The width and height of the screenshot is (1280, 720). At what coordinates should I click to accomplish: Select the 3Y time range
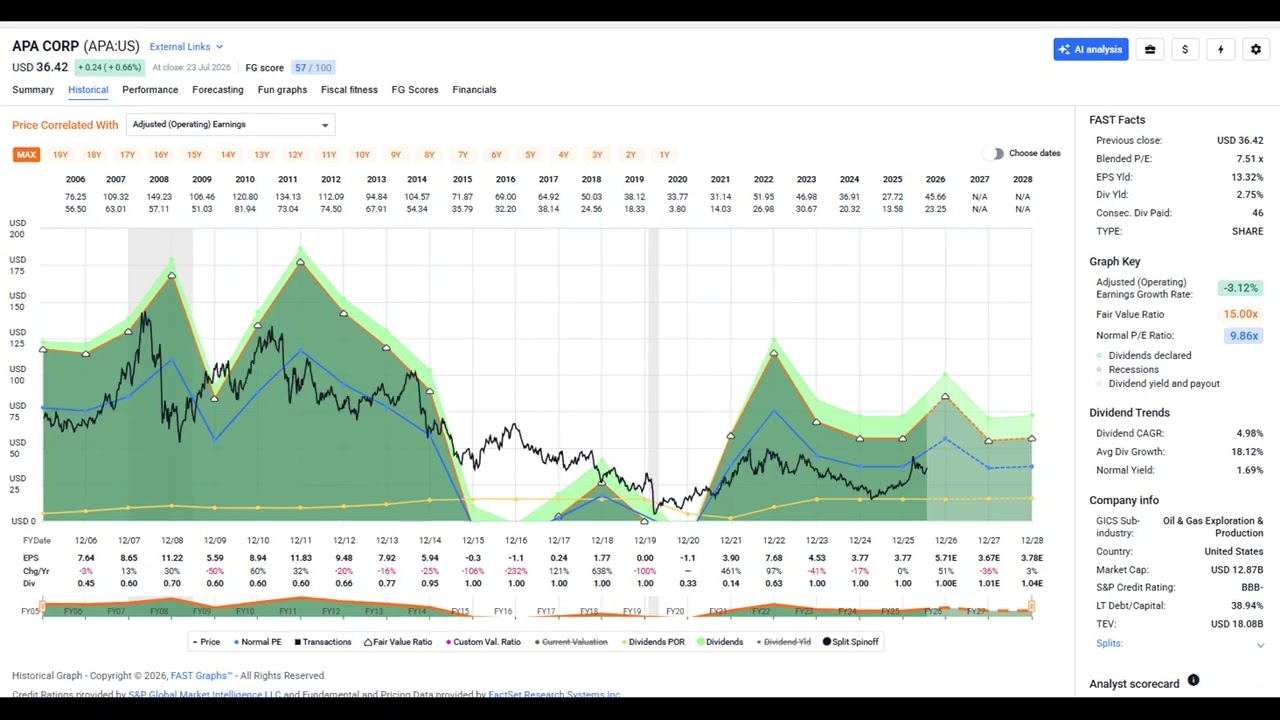597,155
